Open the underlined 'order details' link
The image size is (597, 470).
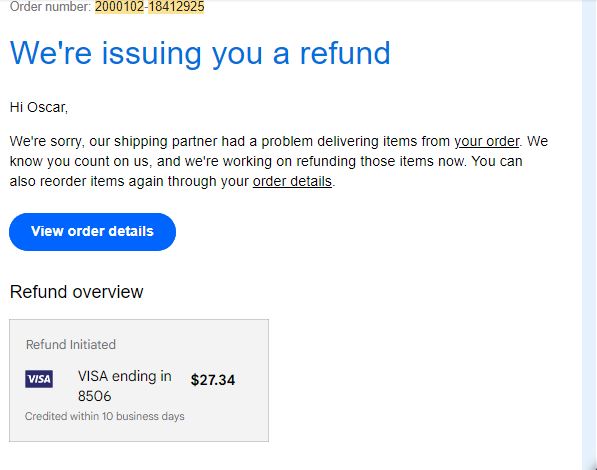click(292, 181)
